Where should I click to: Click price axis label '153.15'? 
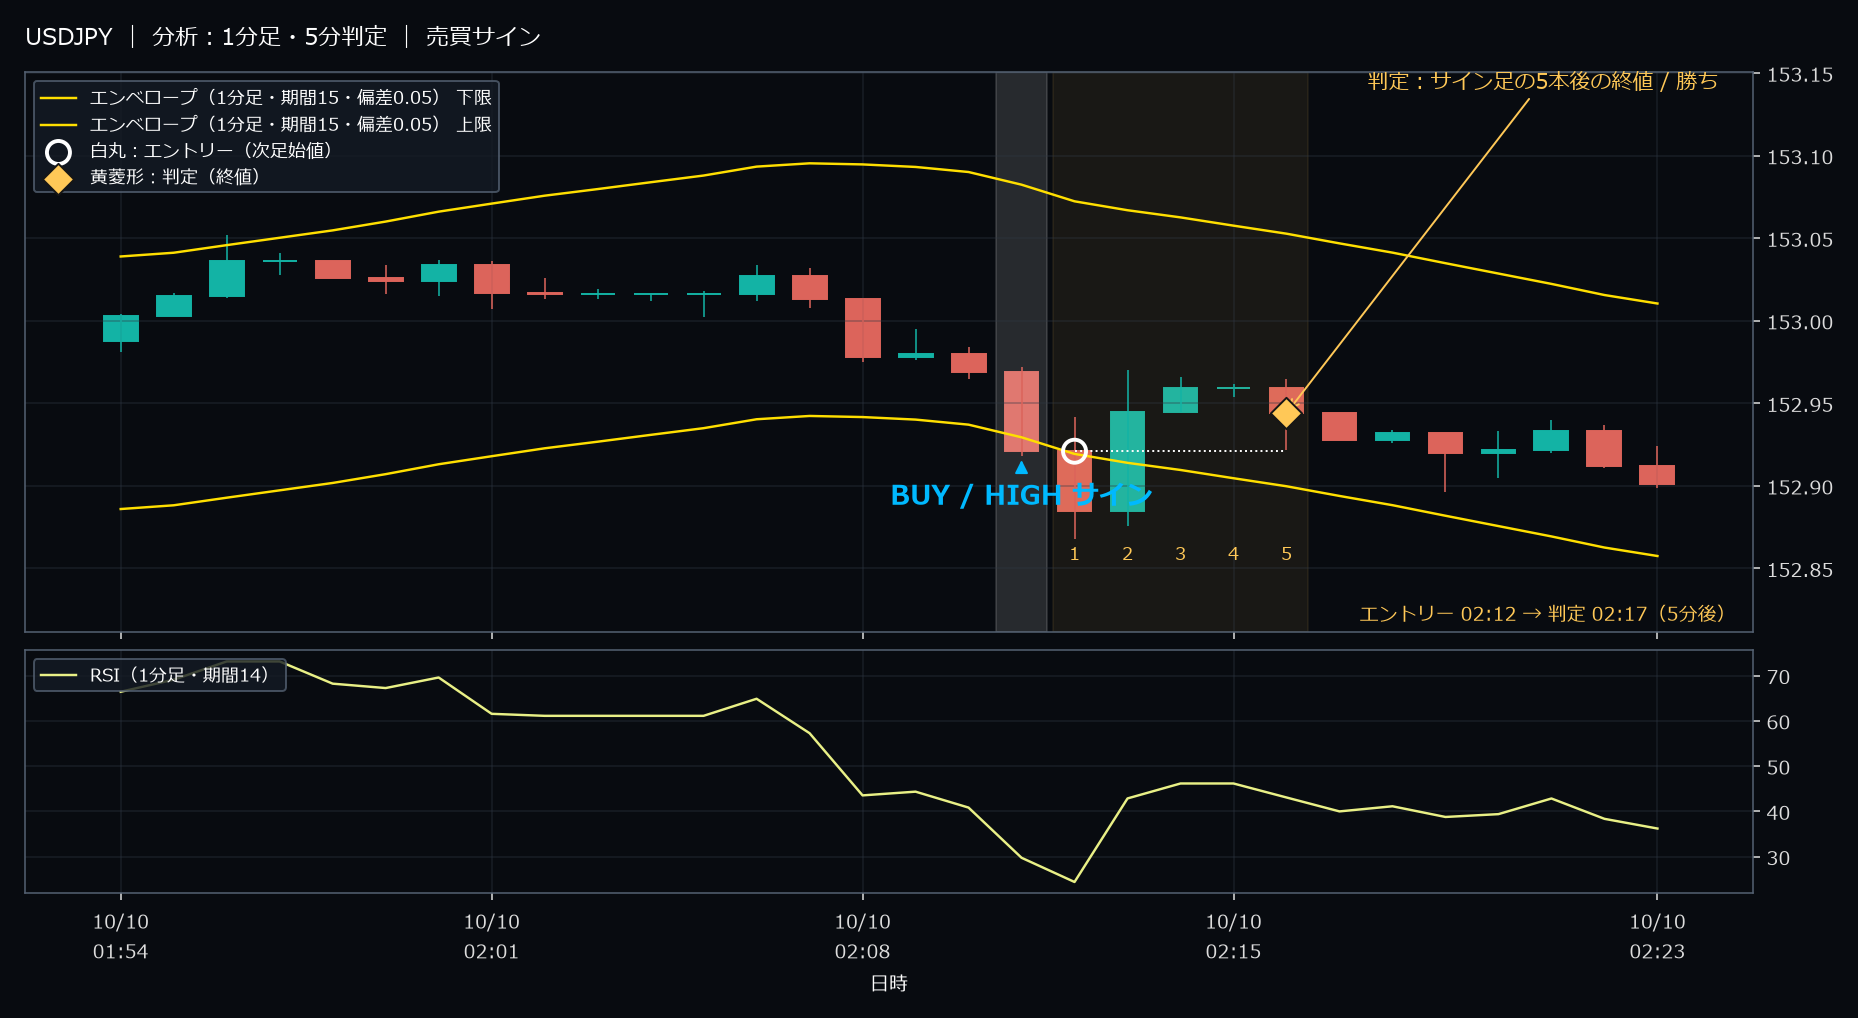pyautogui.click(x=1800, y=75)
